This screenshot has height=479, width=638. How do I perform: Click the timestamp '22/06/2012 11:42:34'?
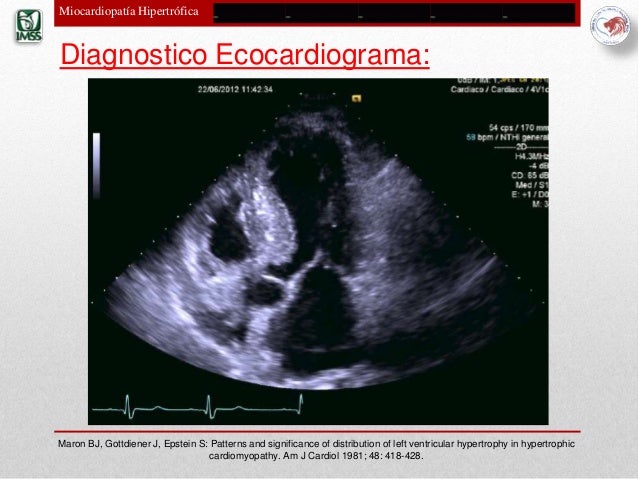[x=235, y=89]
